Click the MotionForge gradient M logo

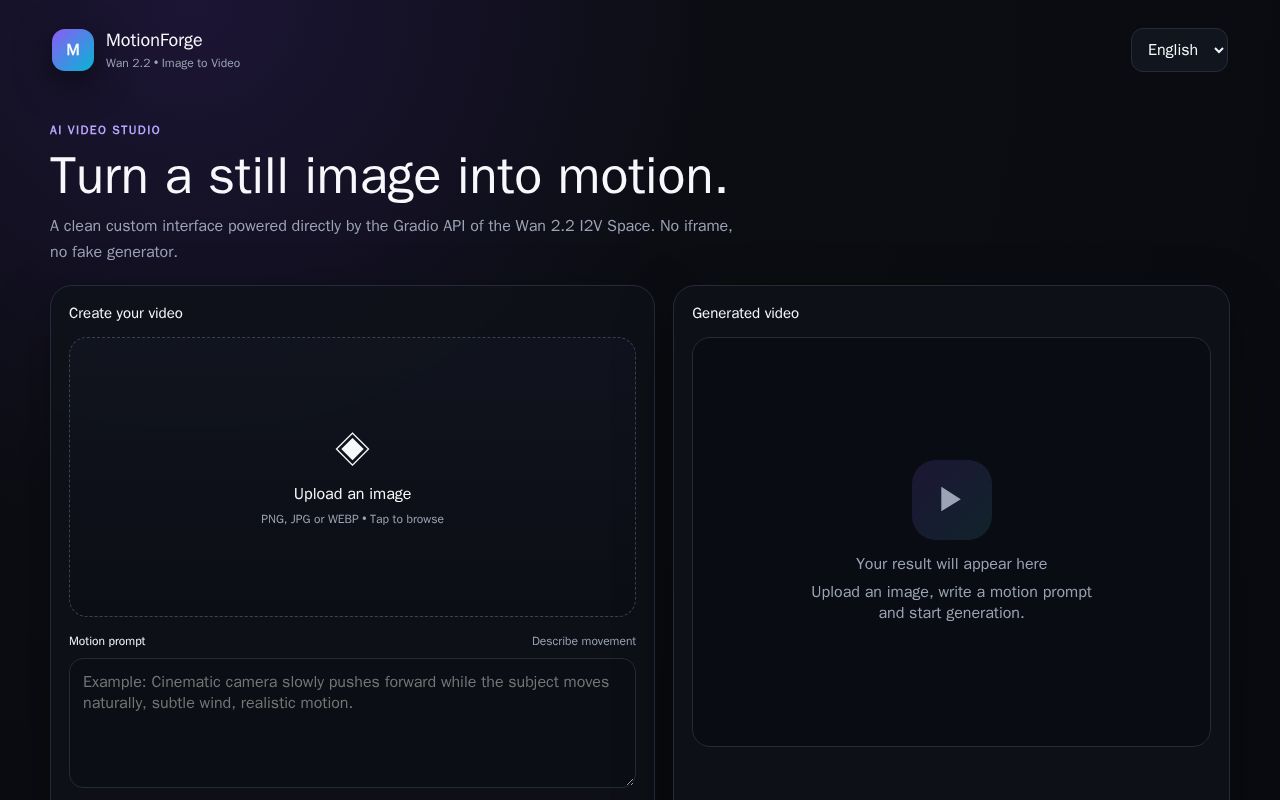click(73, 50)
